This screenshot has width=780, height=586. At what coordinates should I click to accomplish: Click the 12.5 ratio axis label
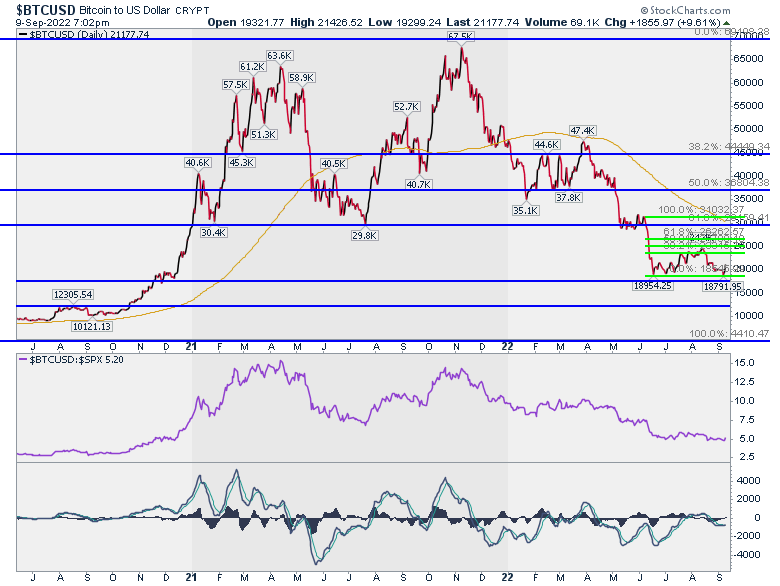(x=744, y=382)
